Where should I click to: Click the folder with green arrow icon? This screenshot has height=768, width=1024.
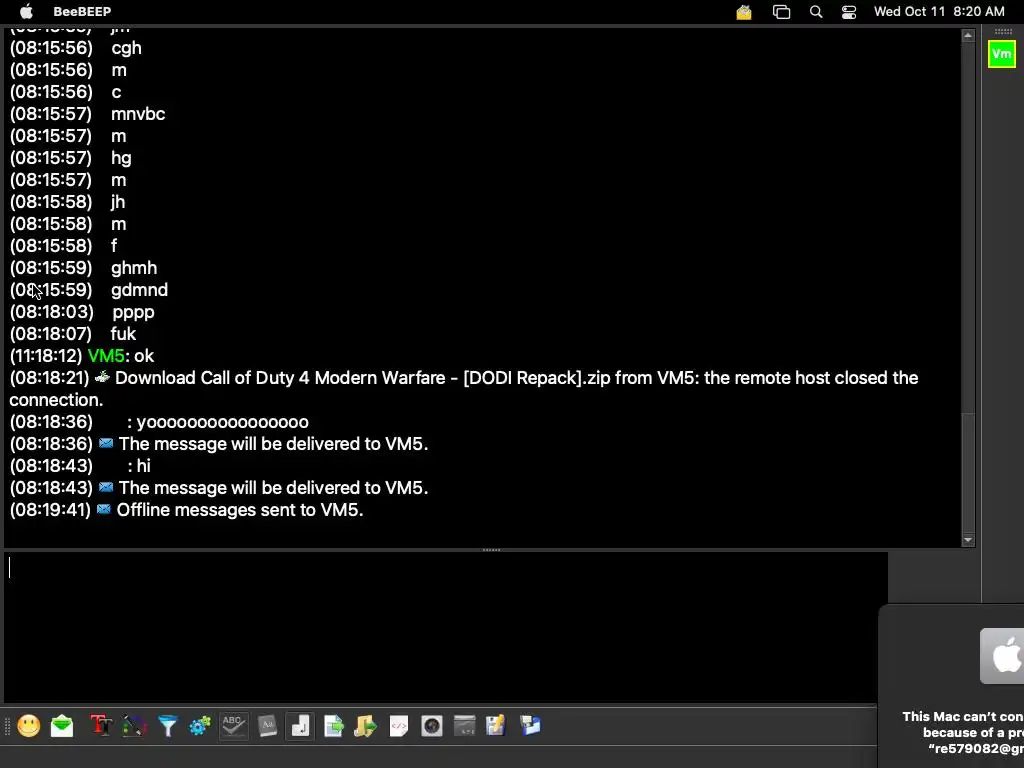coord(366,726)
